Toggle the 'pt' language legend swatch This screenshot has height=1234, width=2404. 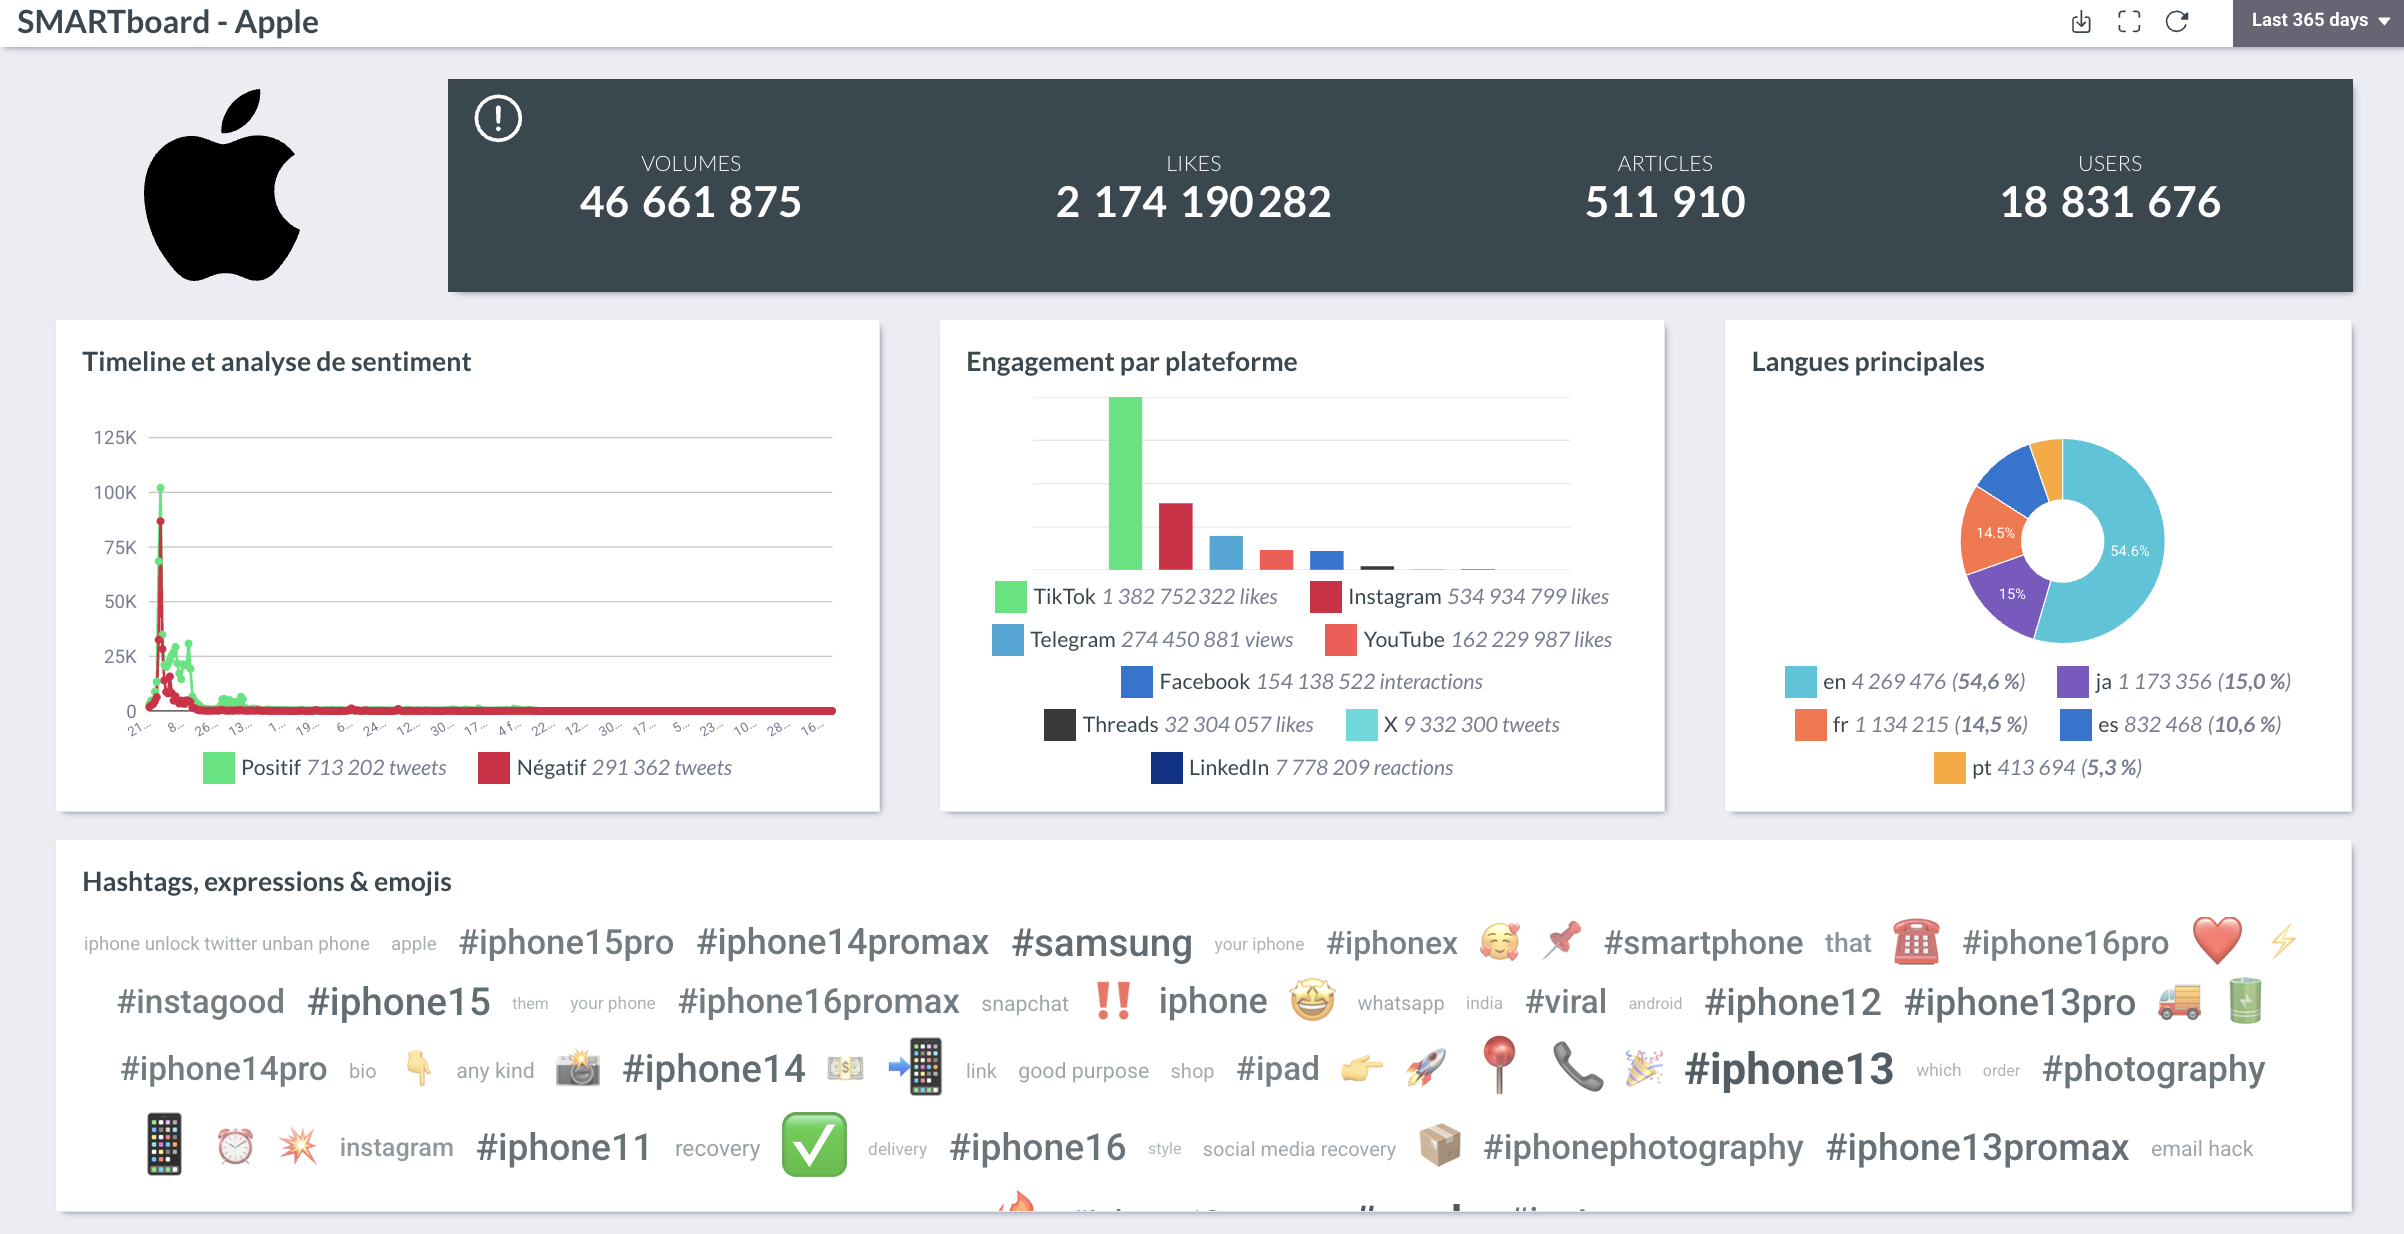[1950, 768]
